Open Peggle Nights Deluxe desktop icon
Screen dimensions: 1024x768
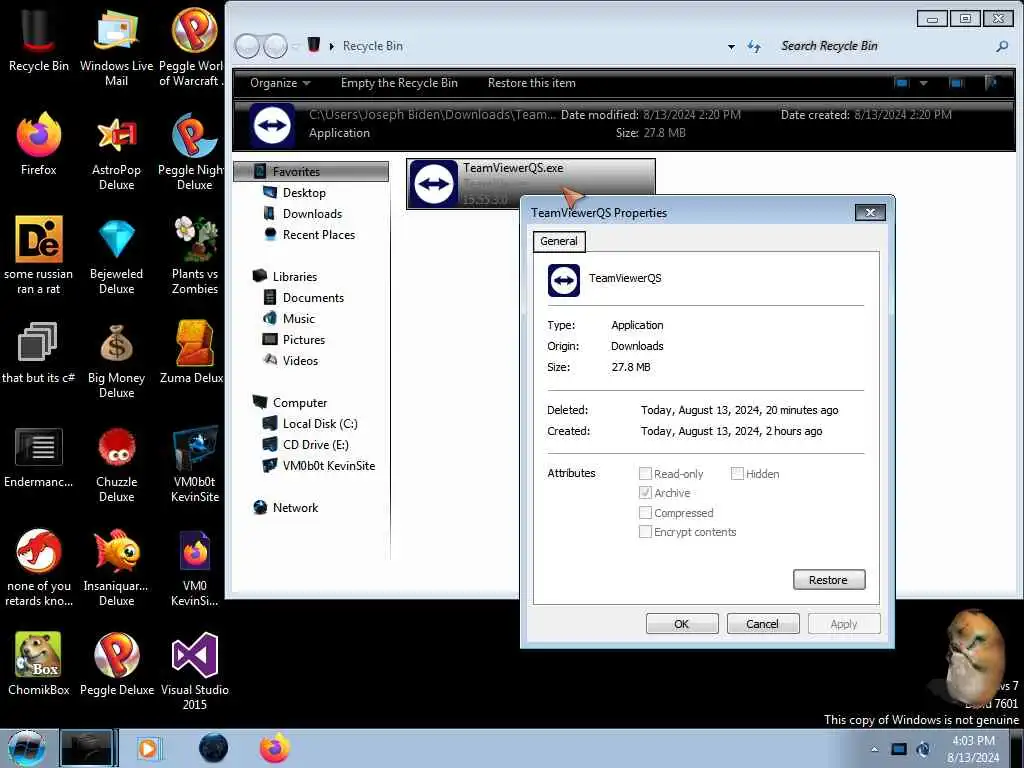point(194,152)
